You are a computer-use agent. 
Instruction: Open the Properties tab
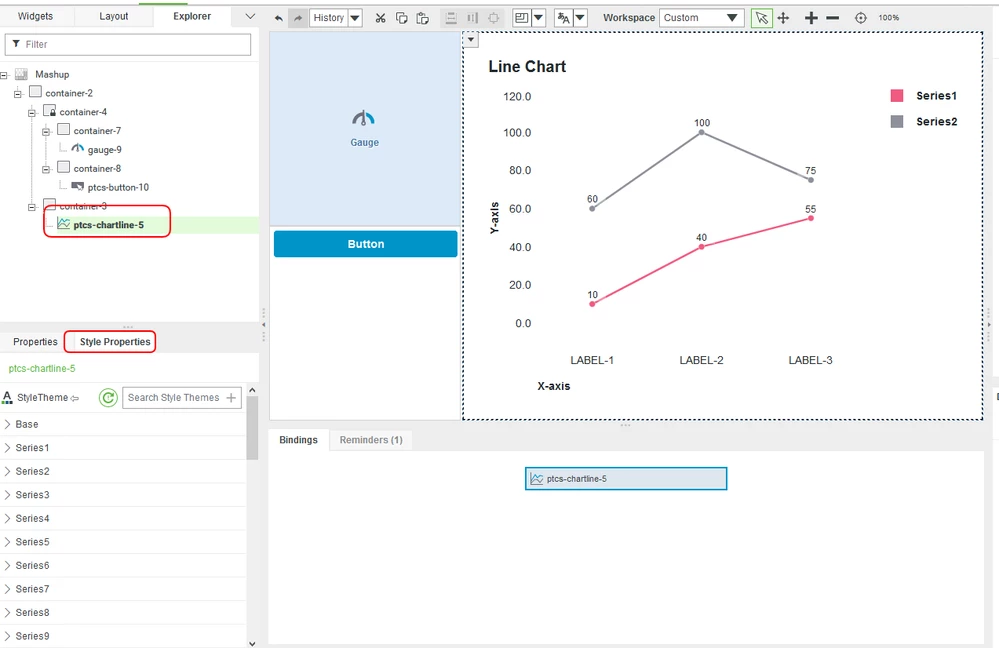(35, 342)
